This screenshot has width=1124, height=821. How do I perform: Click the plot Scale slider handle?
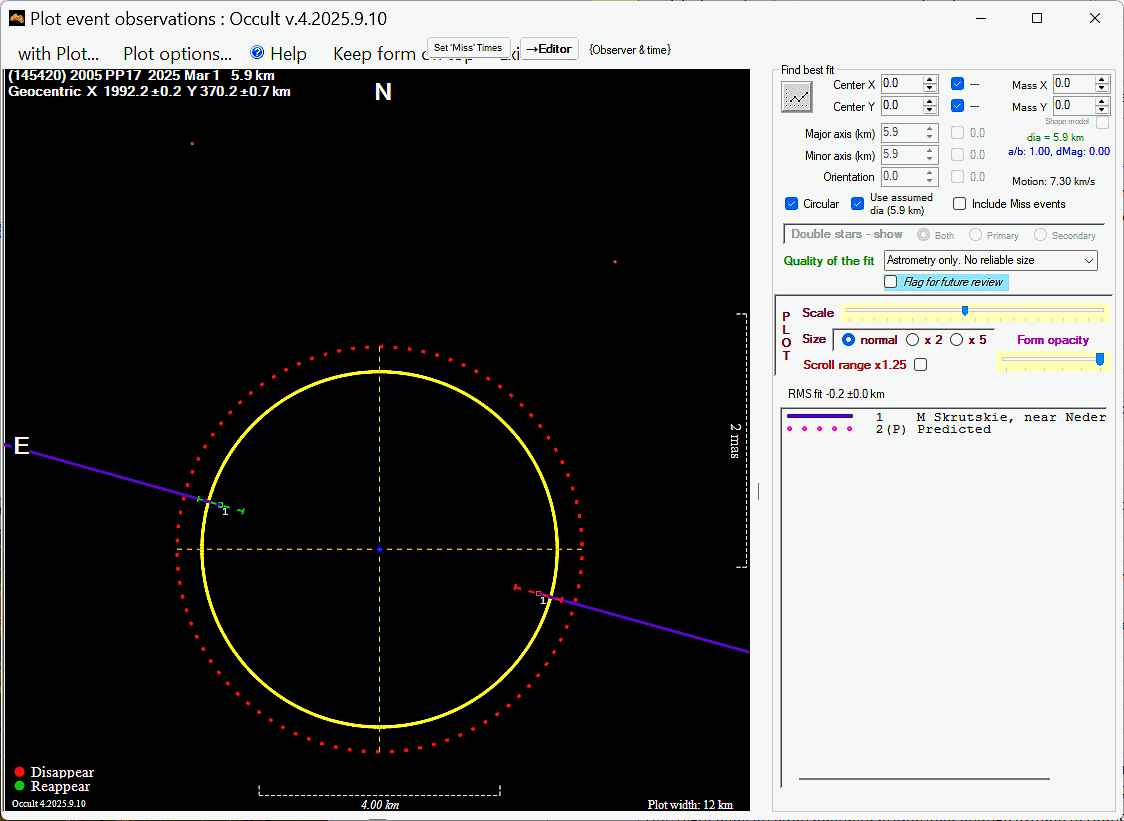pos(964,311)
